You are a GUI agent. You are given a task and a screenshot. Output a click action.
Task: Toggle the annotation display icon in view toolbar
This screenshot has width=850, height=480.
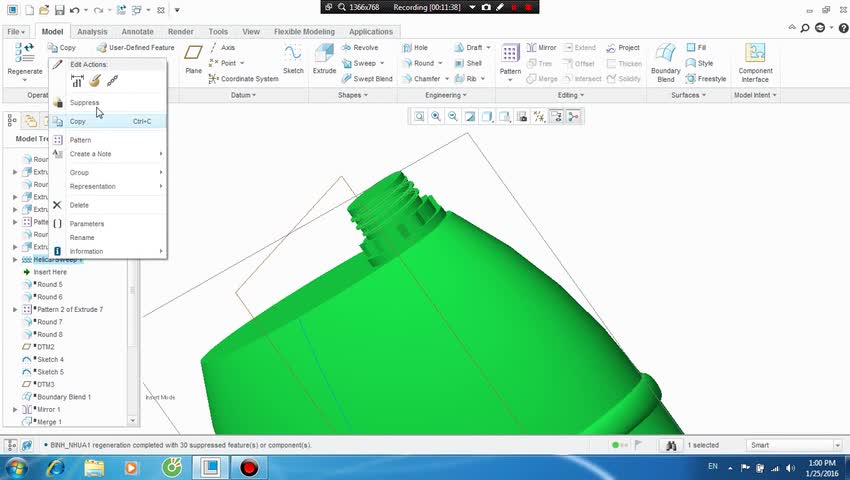coord(556,117)
